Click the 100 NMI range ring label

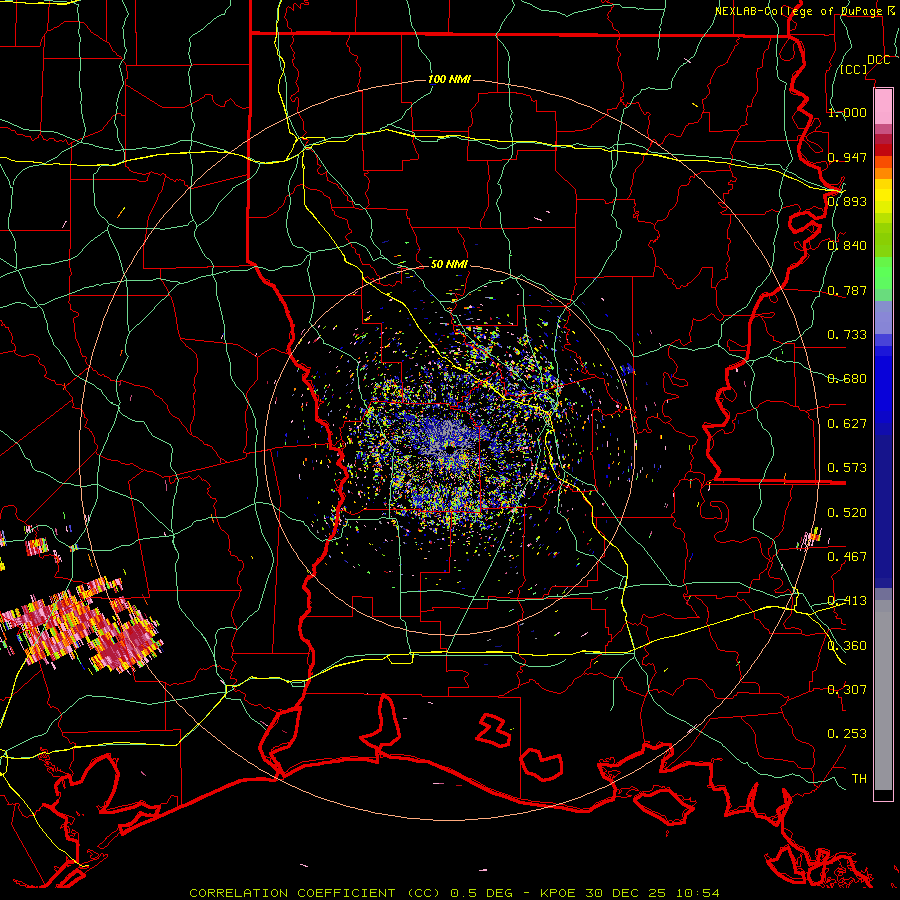click(449, 79)
